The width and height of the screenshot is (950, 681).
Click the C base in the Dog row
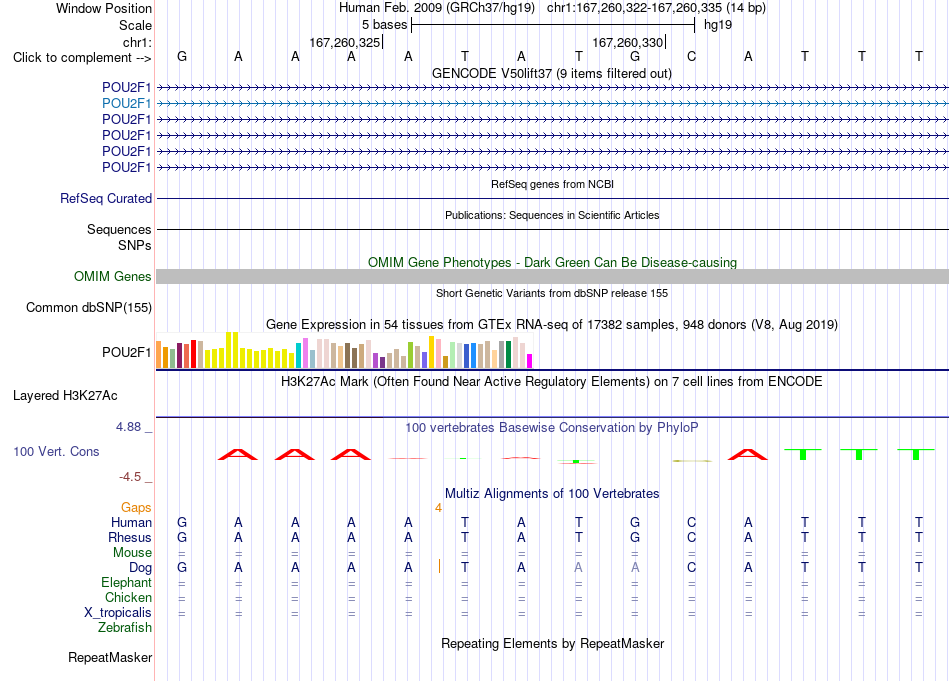click(x=691, y=568)
